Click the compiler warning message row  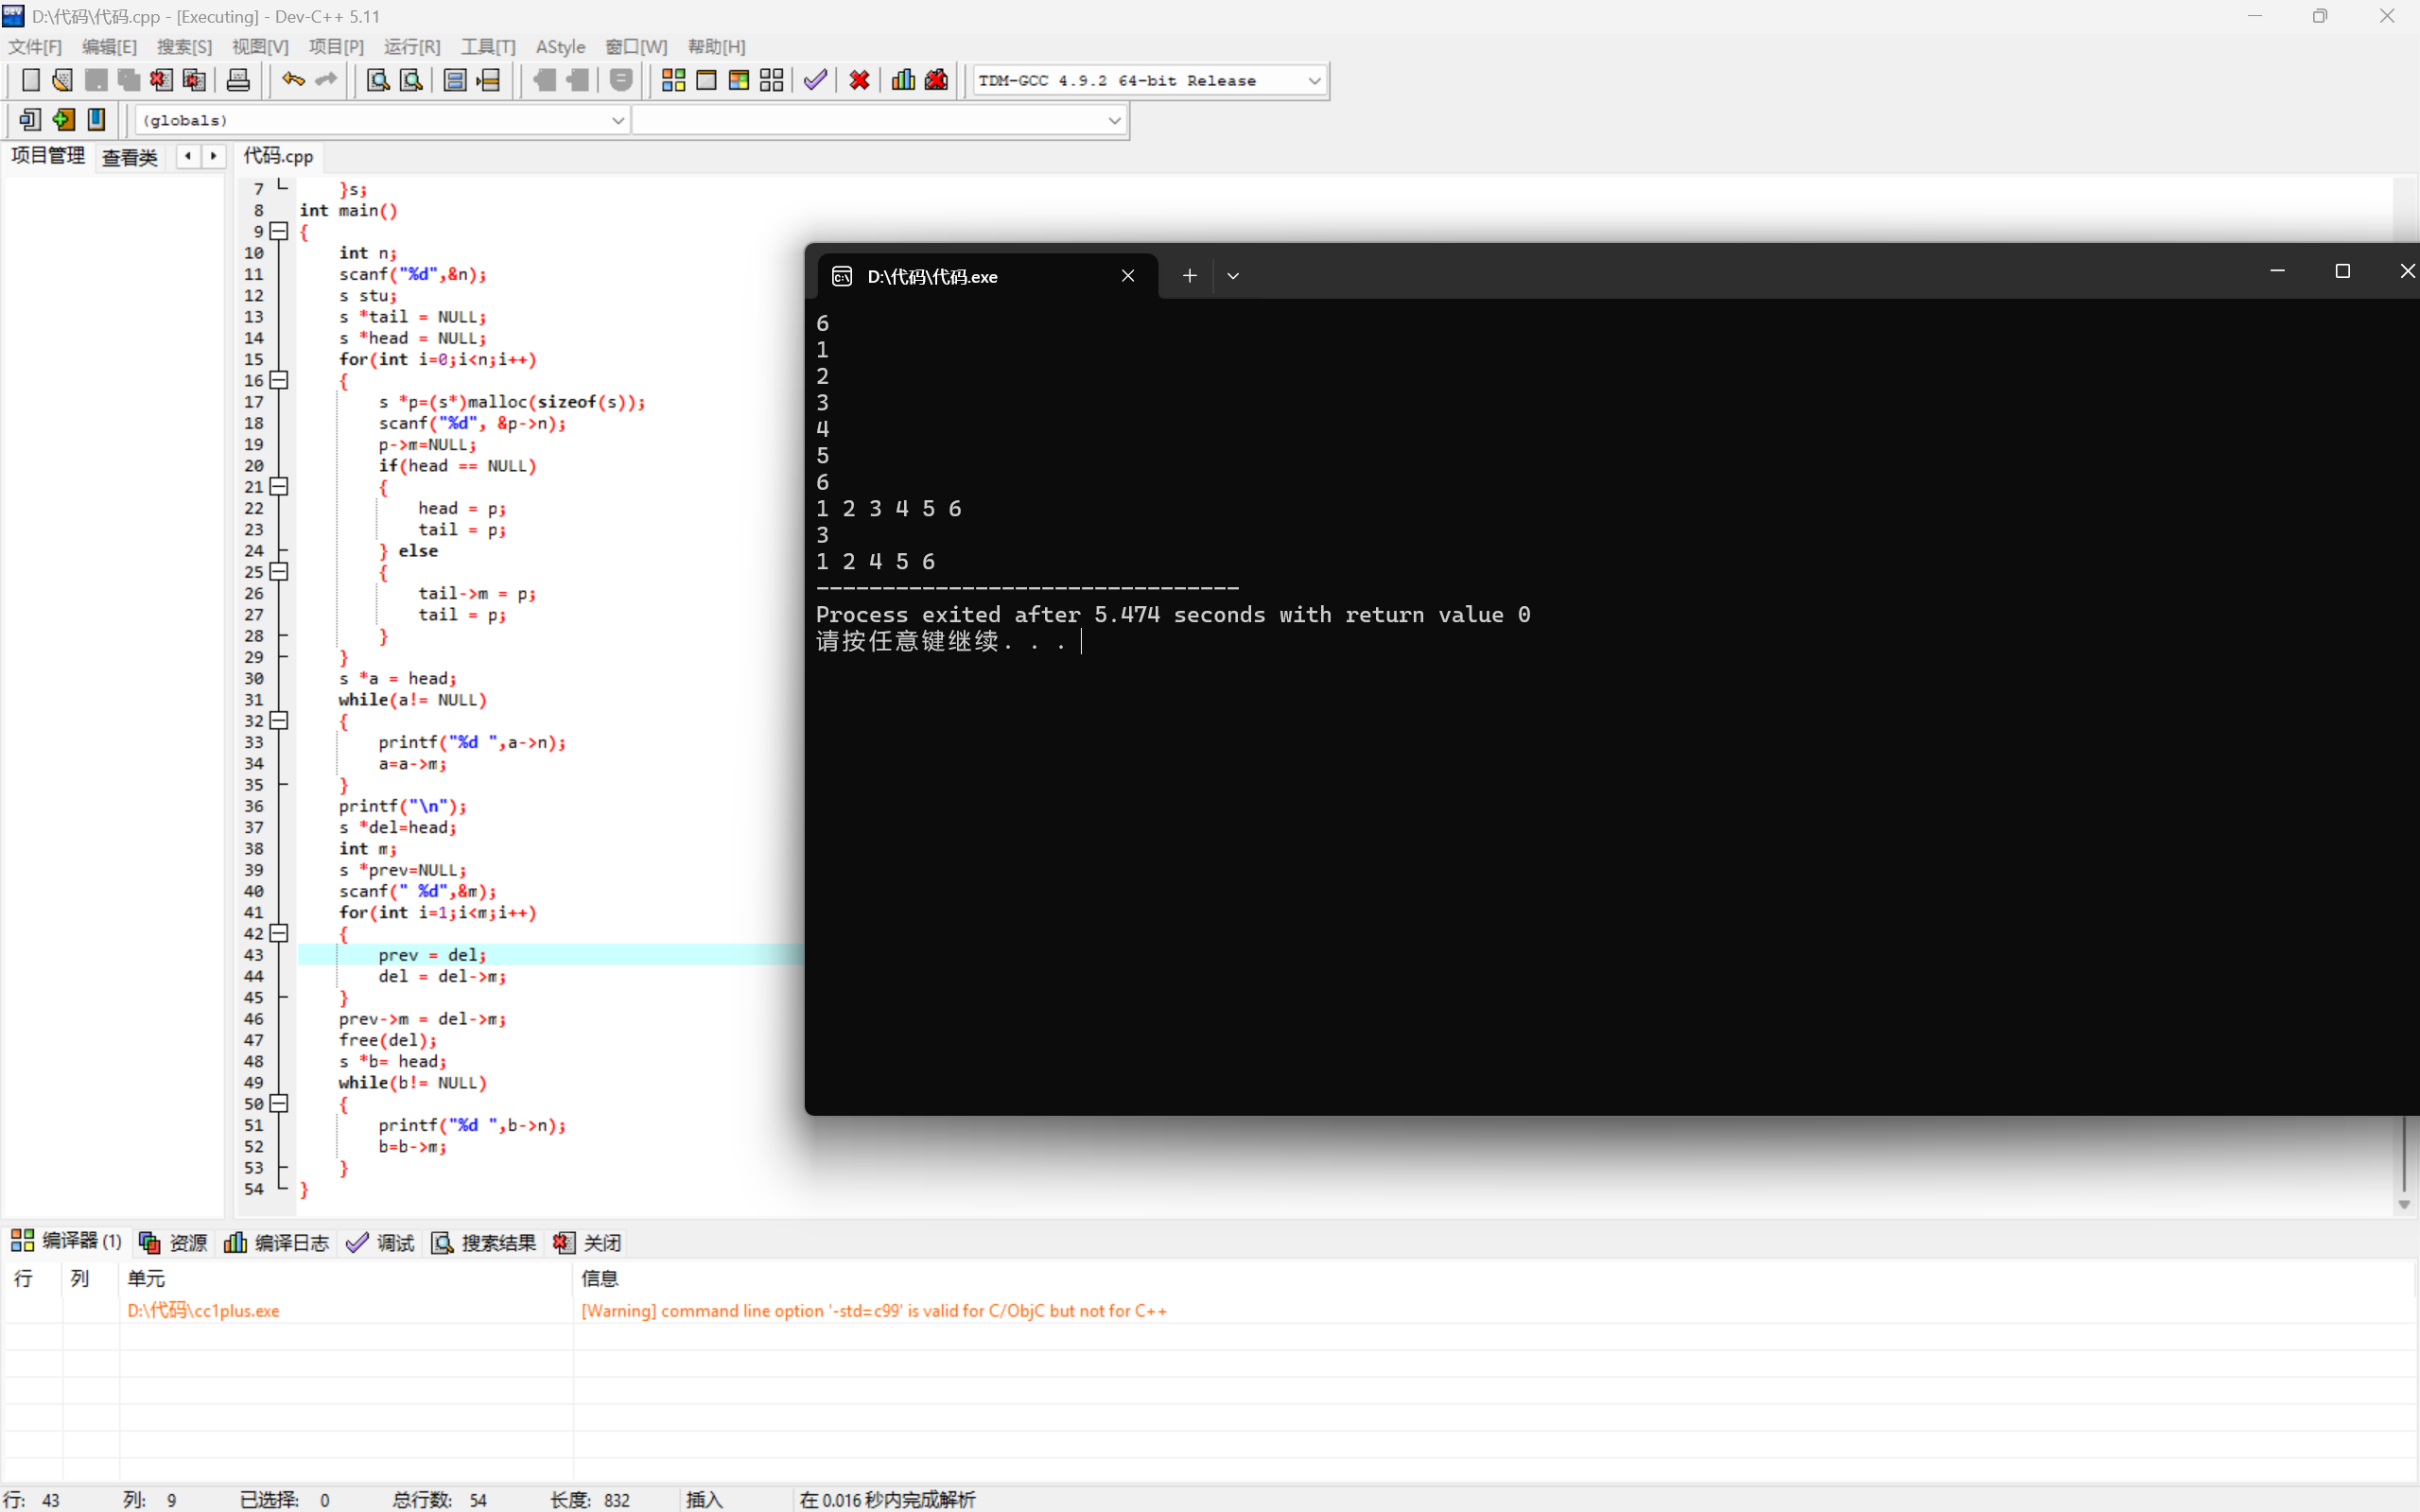click(872, 1310)
